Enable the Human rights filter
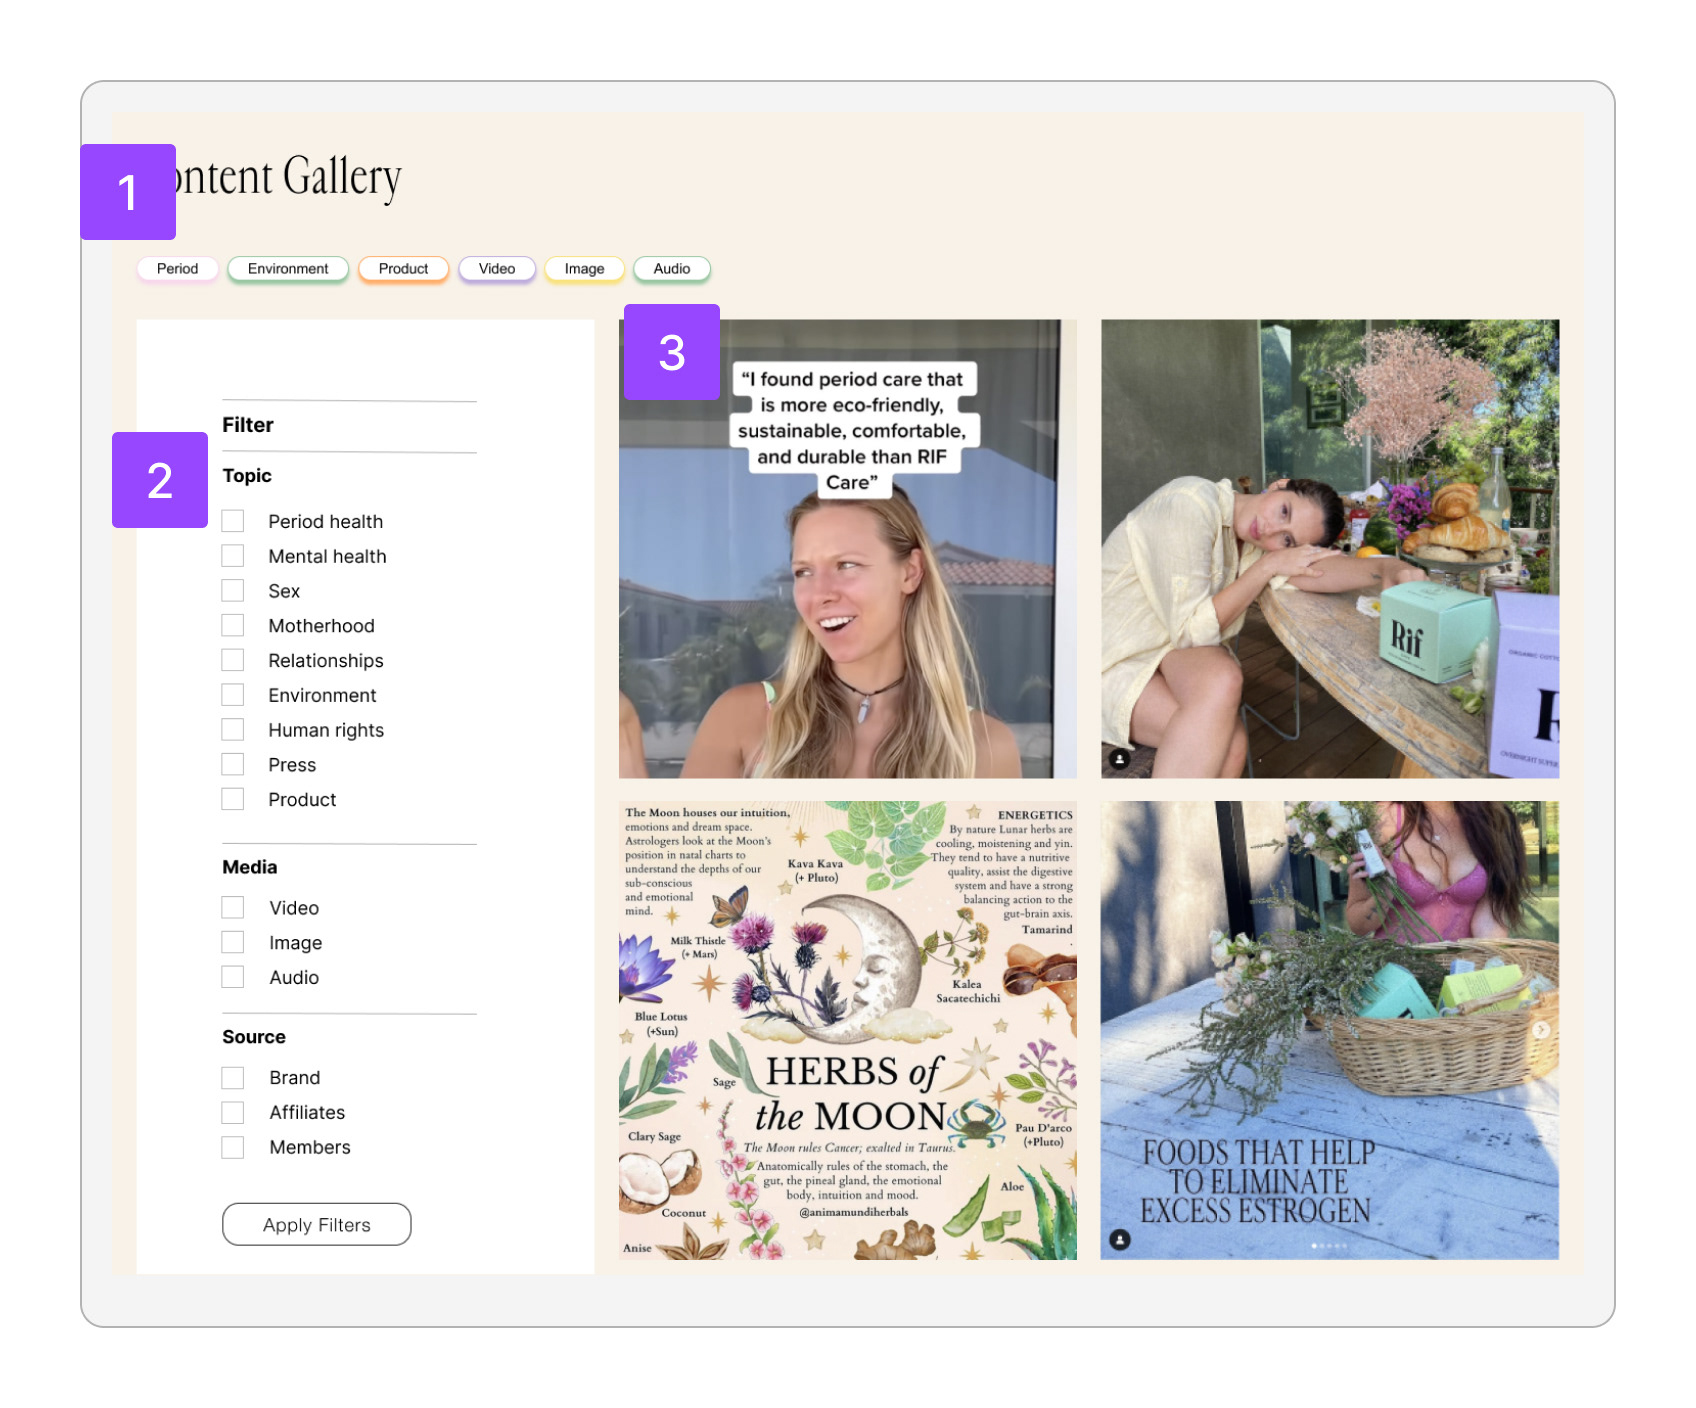 (233, 730)
